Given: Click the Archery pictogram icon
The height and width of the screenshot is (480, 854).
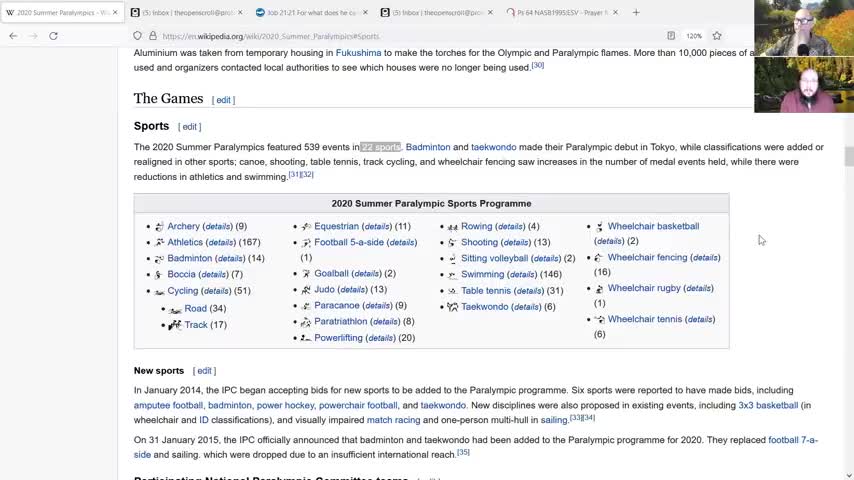Looking at the screenshot, I should click(x=159, y=227).
